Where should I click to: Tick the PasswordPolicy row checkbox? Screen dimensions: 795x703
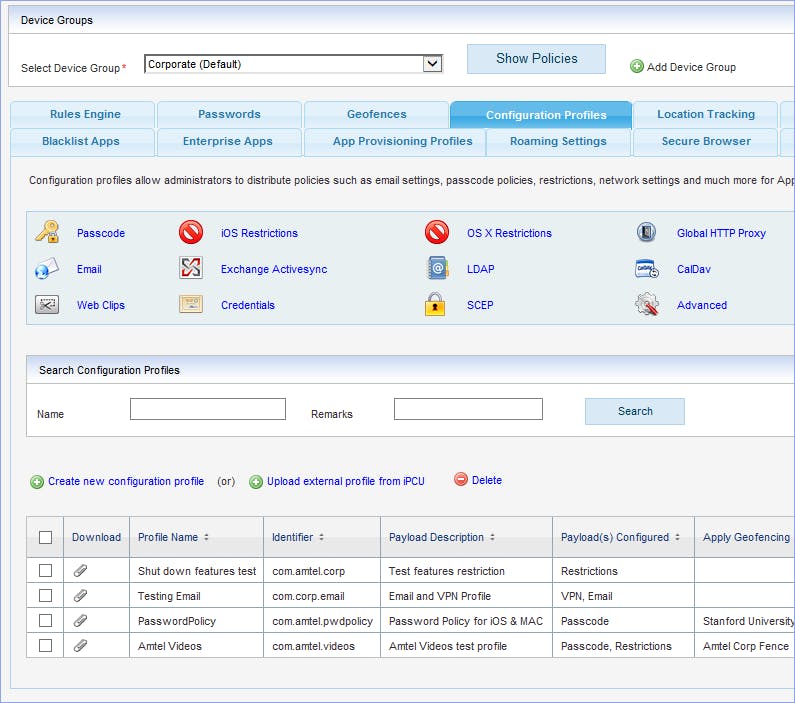click(x=45, y=621)
